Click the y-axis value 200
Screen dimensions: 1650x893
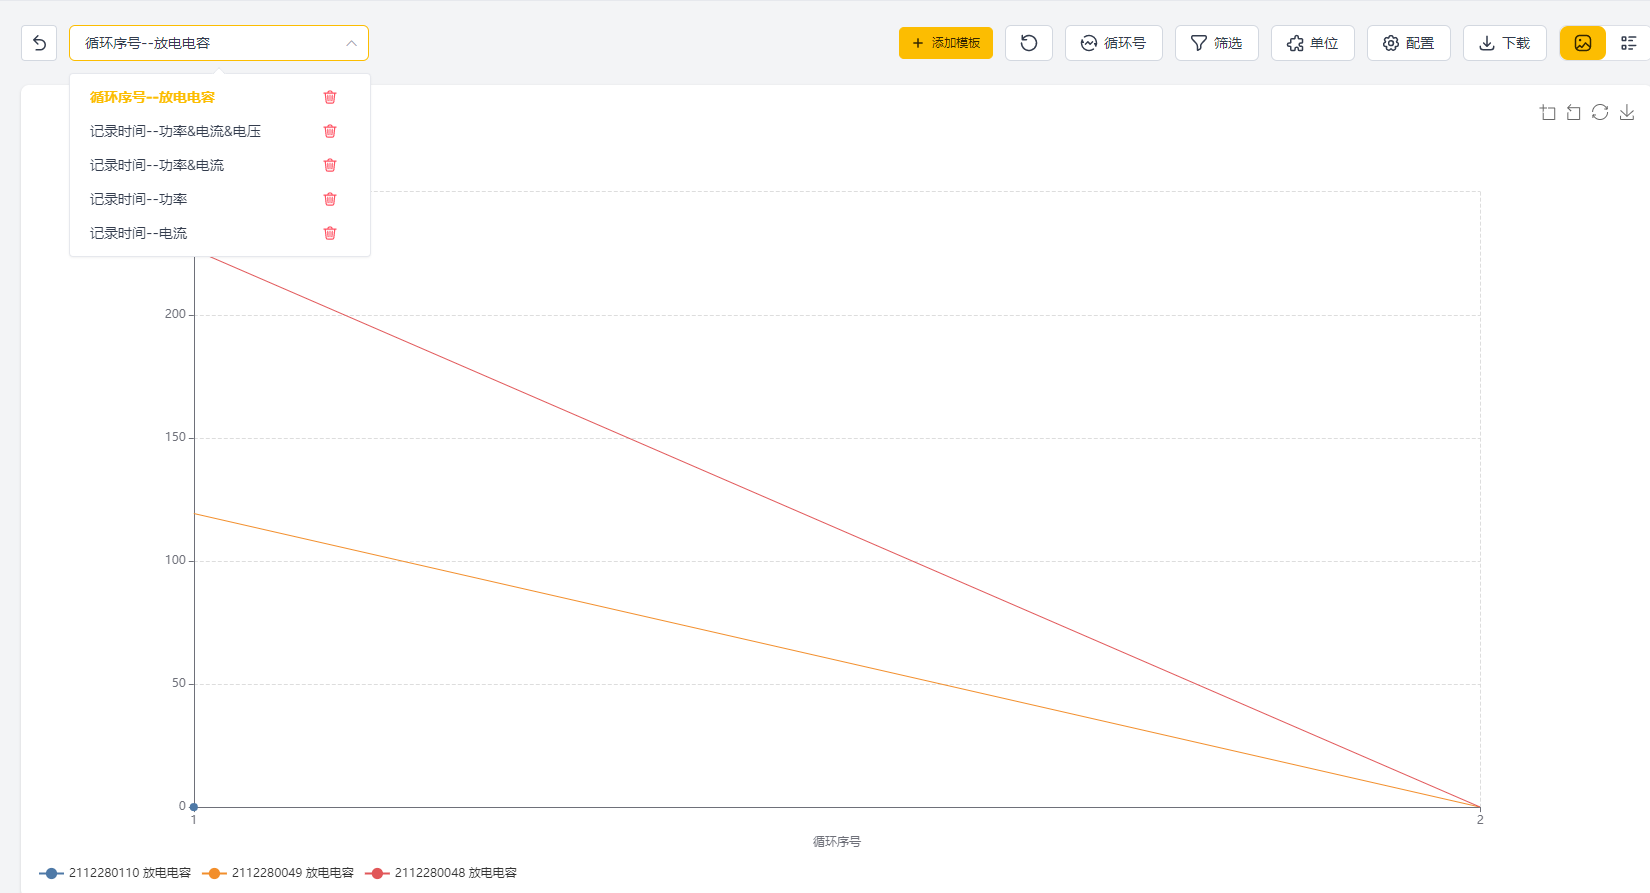[175, 314]
